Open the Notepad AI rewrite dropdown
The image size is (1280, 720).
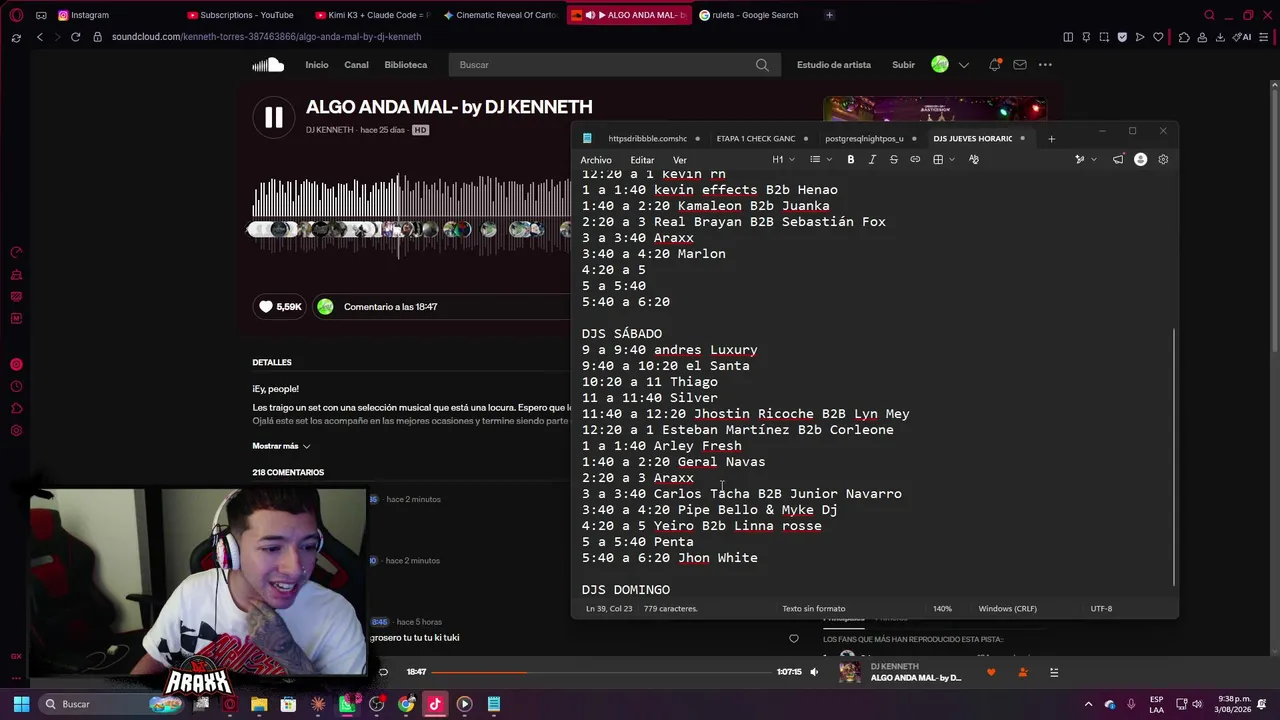tap(1084, 160)
